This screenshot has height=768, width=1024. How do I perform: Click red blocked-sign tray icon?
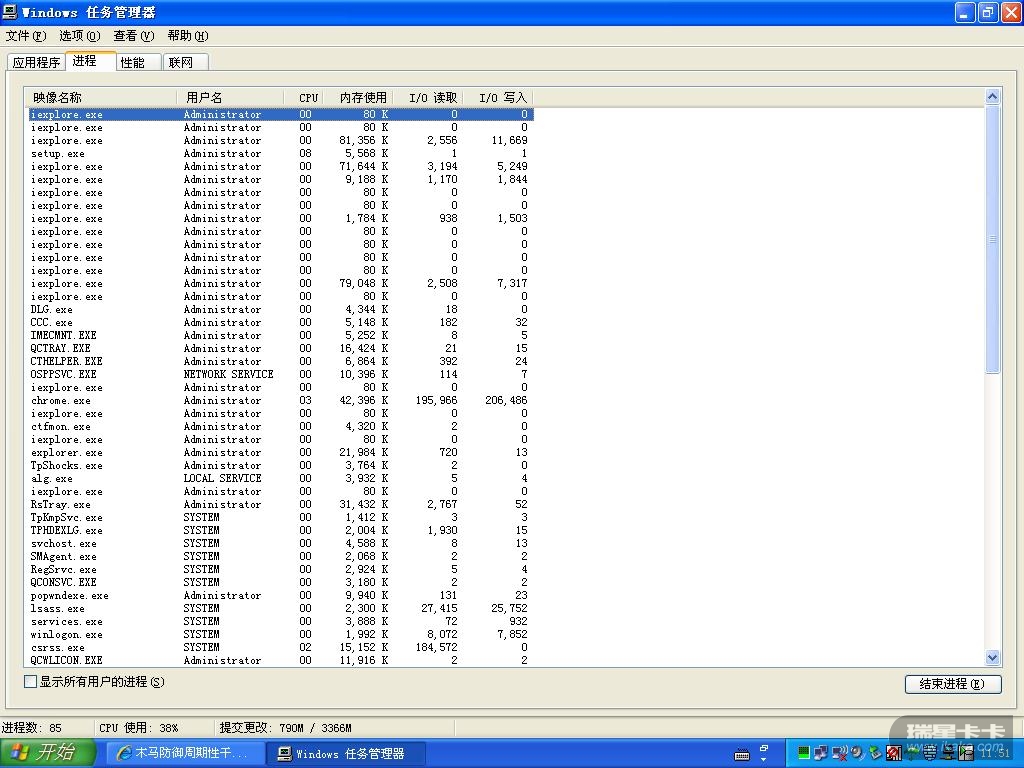894,753
